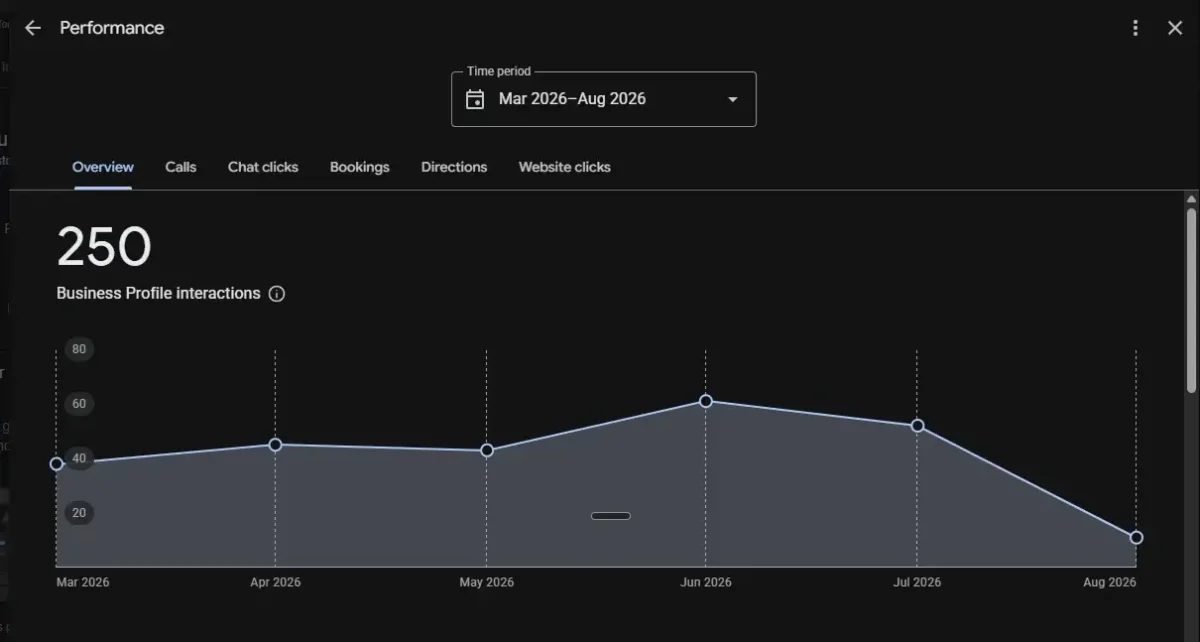The image size is (1200, 642).
Task: Switch to the Bookings tab
Action: [x=360, y=167]
